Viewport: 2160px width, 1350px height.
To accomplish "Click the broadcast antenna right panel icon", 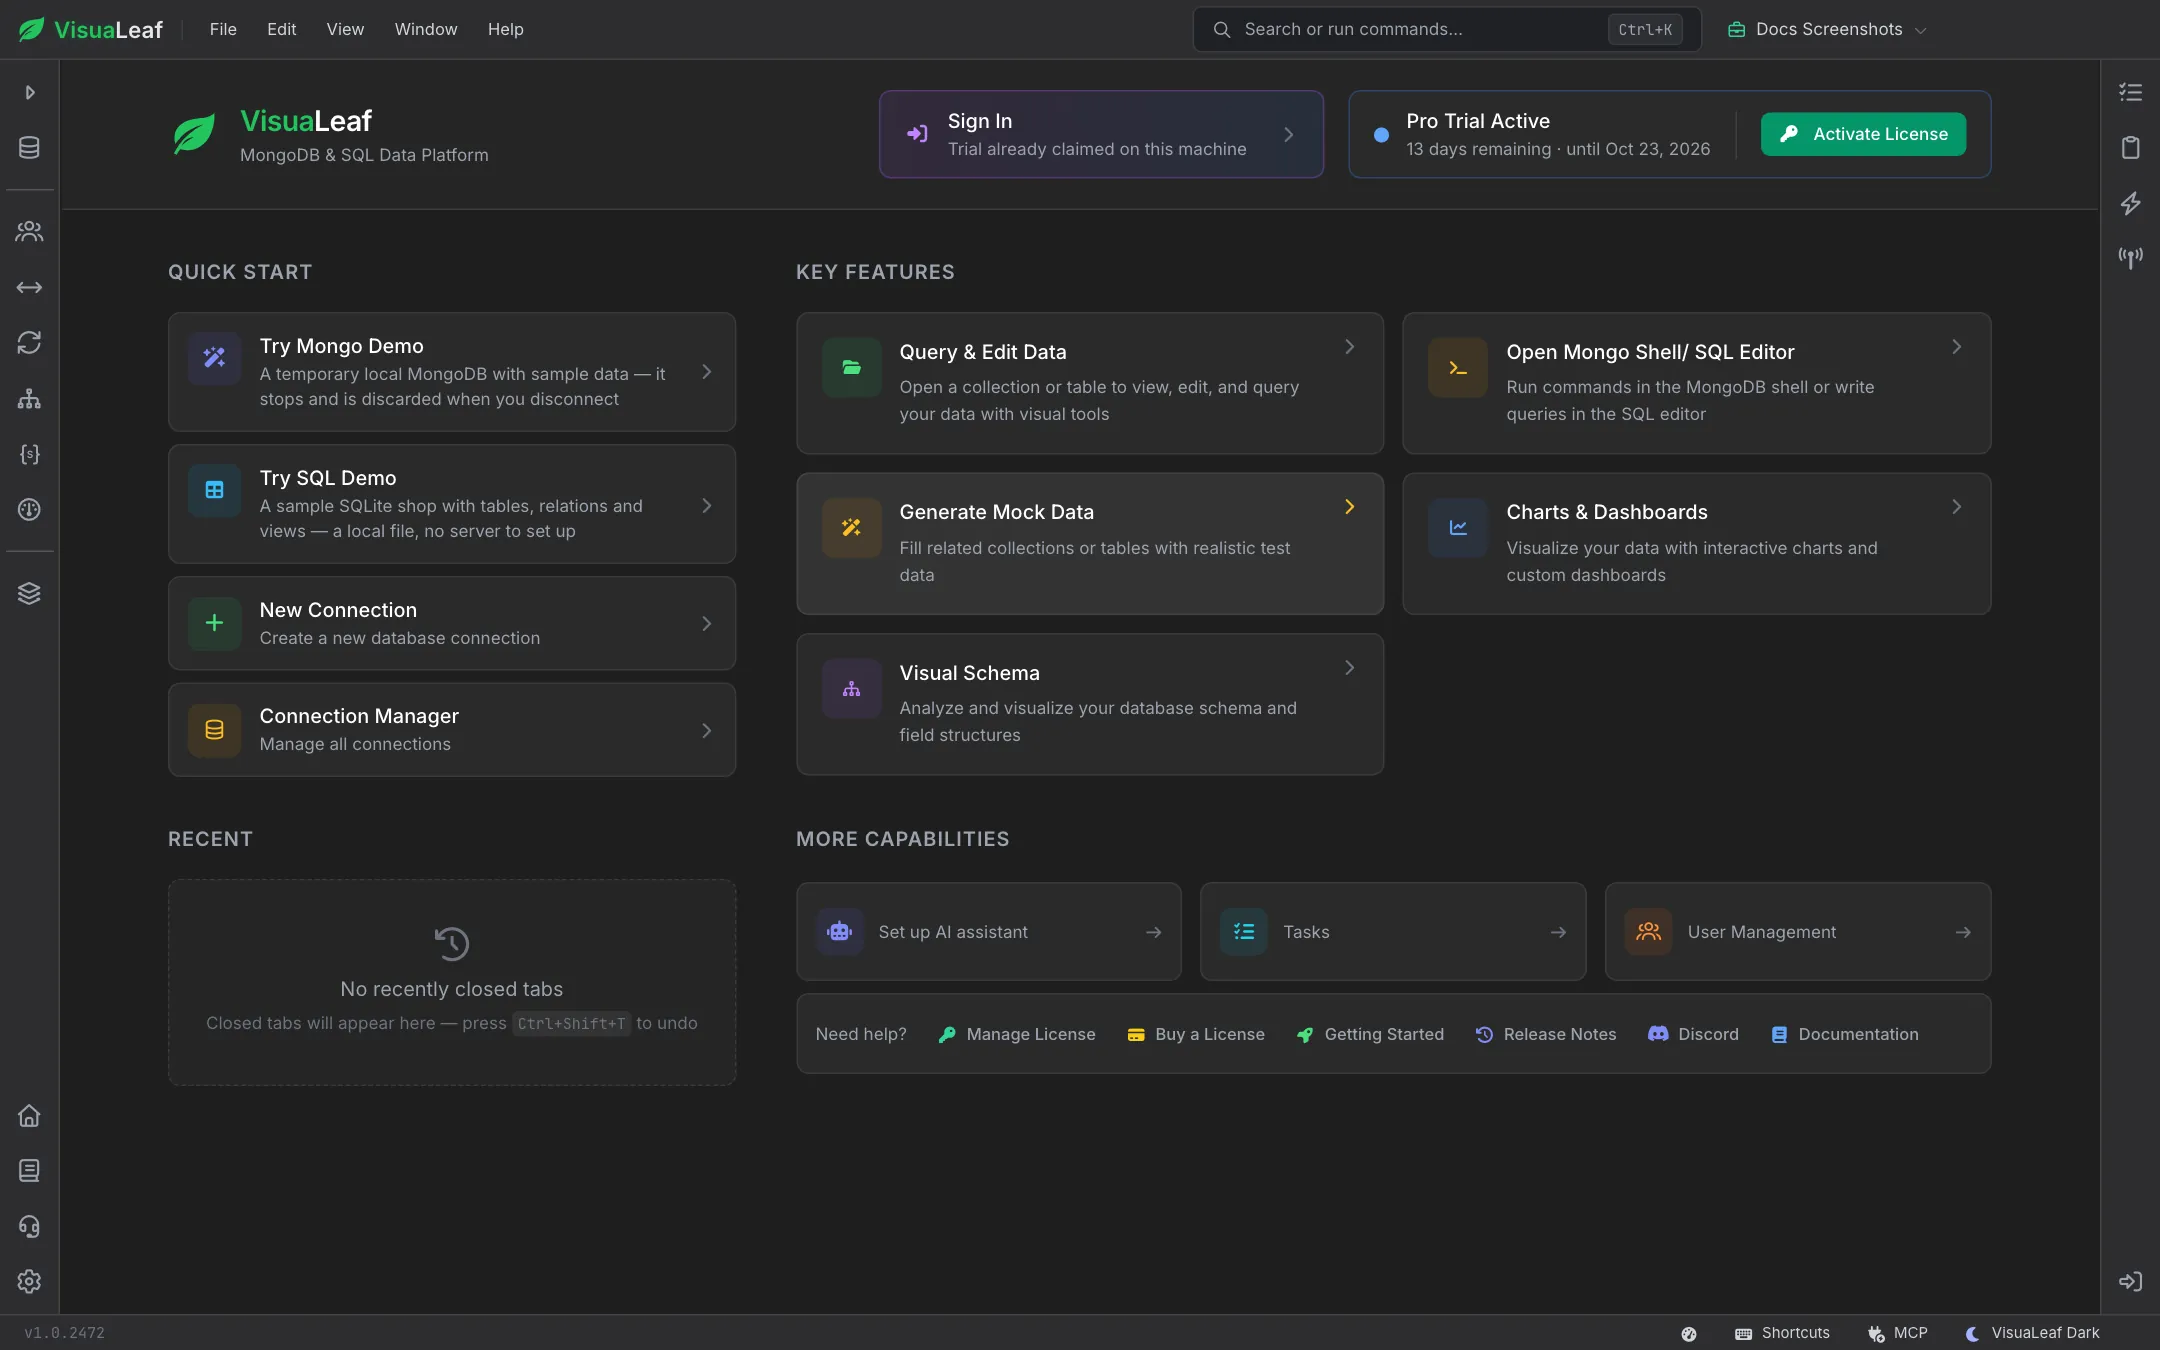I will pyautogui.click(x=2130, y=258).
